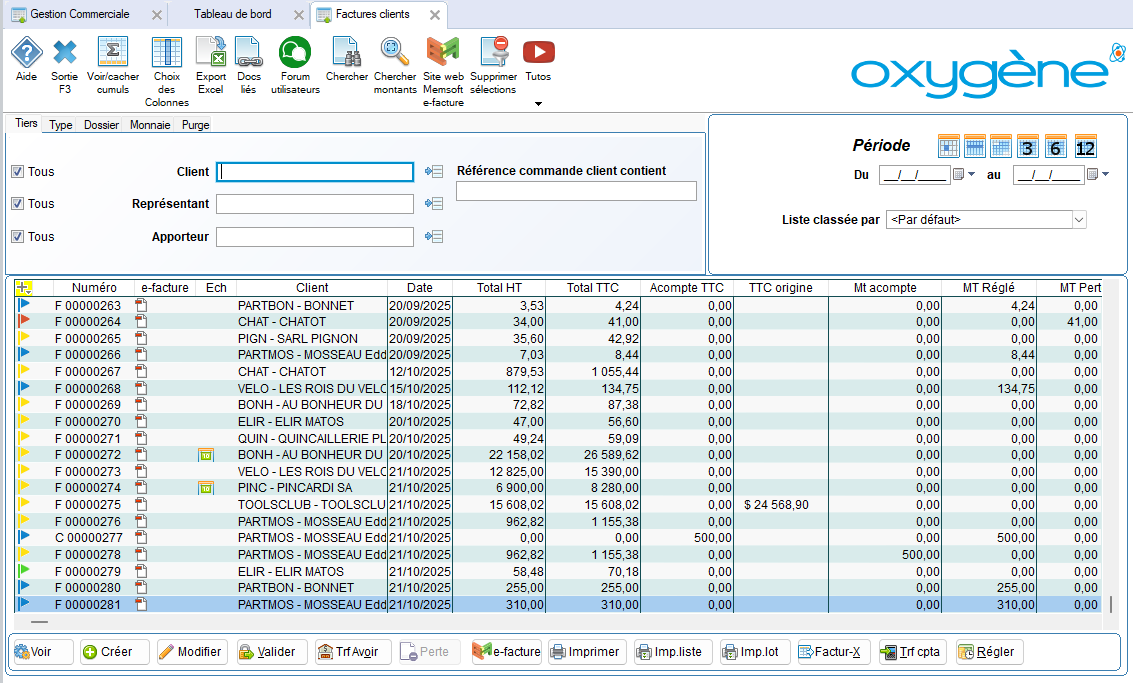Screen dimensions: 1133x683
Task: Toggle the Tous checkbox for Représentant
Action: pyautogui.click(x=17, y=204)
